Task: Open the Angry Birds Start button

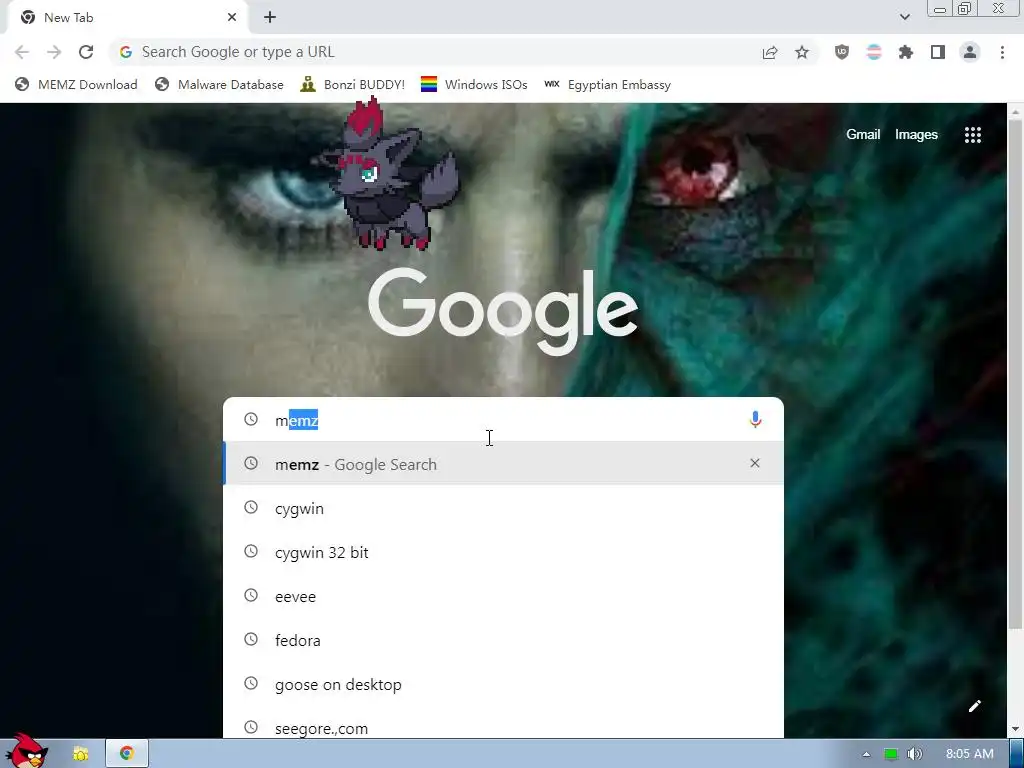Action: pyautogui.click(x=25, y=750)
